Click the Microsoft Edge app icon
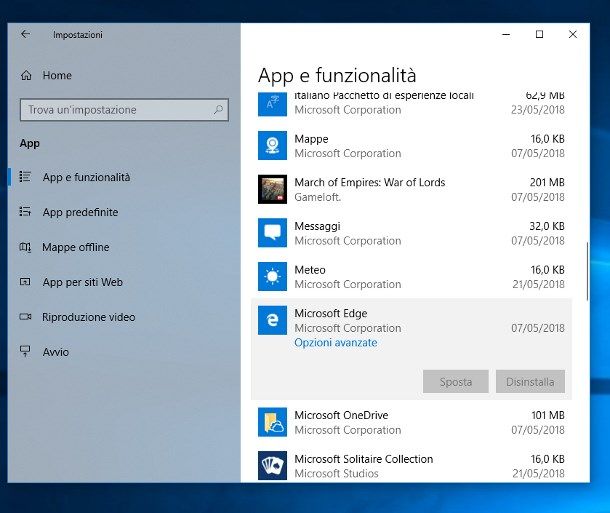This screenshot has width=610, height=513. pos(272,320)
